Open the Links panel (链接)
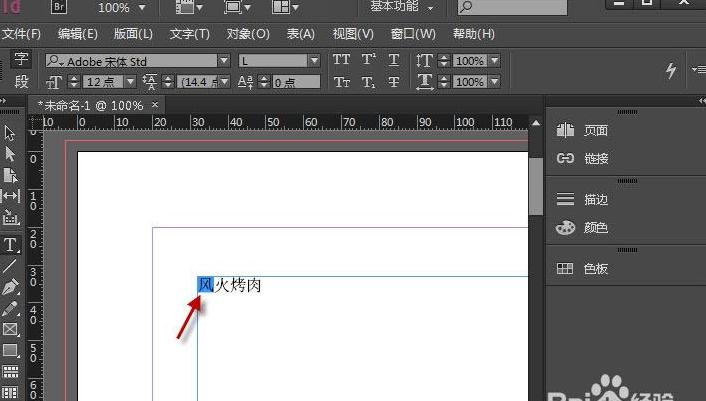Viewport: 706px width, 401px height. click(583, 158)
